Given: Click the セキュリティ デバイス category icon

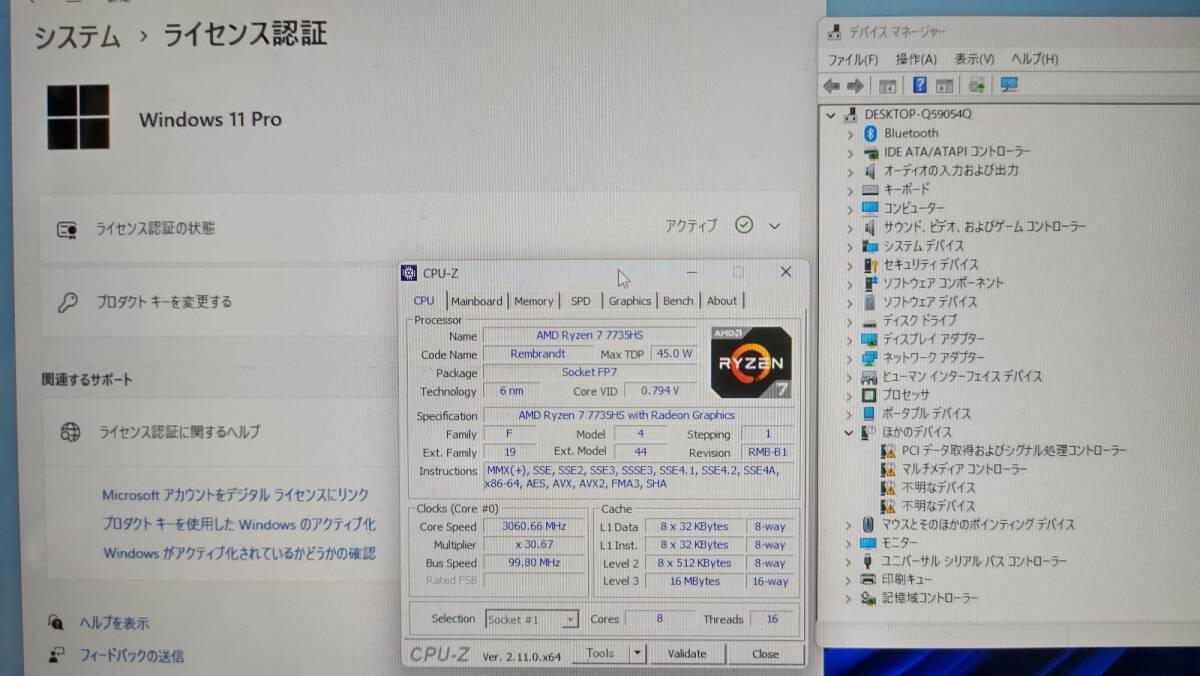Looking at the screenshot, I should pos(870,264).
